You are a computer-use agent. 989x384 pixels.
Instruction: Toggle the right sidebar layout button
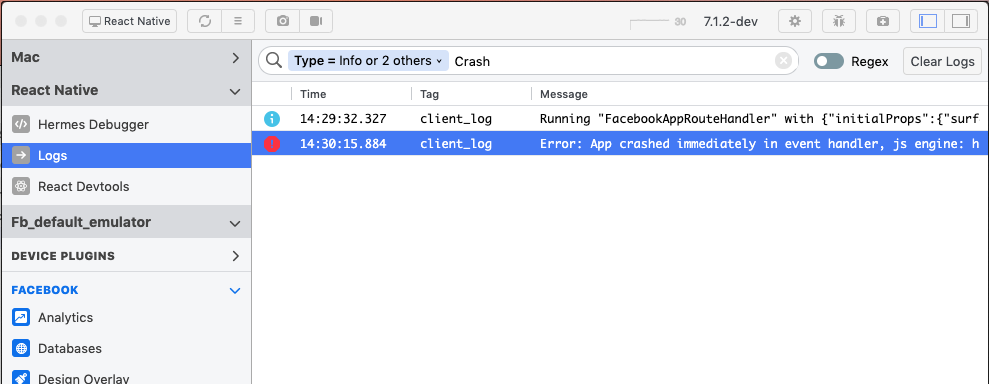tap(961, 21)
